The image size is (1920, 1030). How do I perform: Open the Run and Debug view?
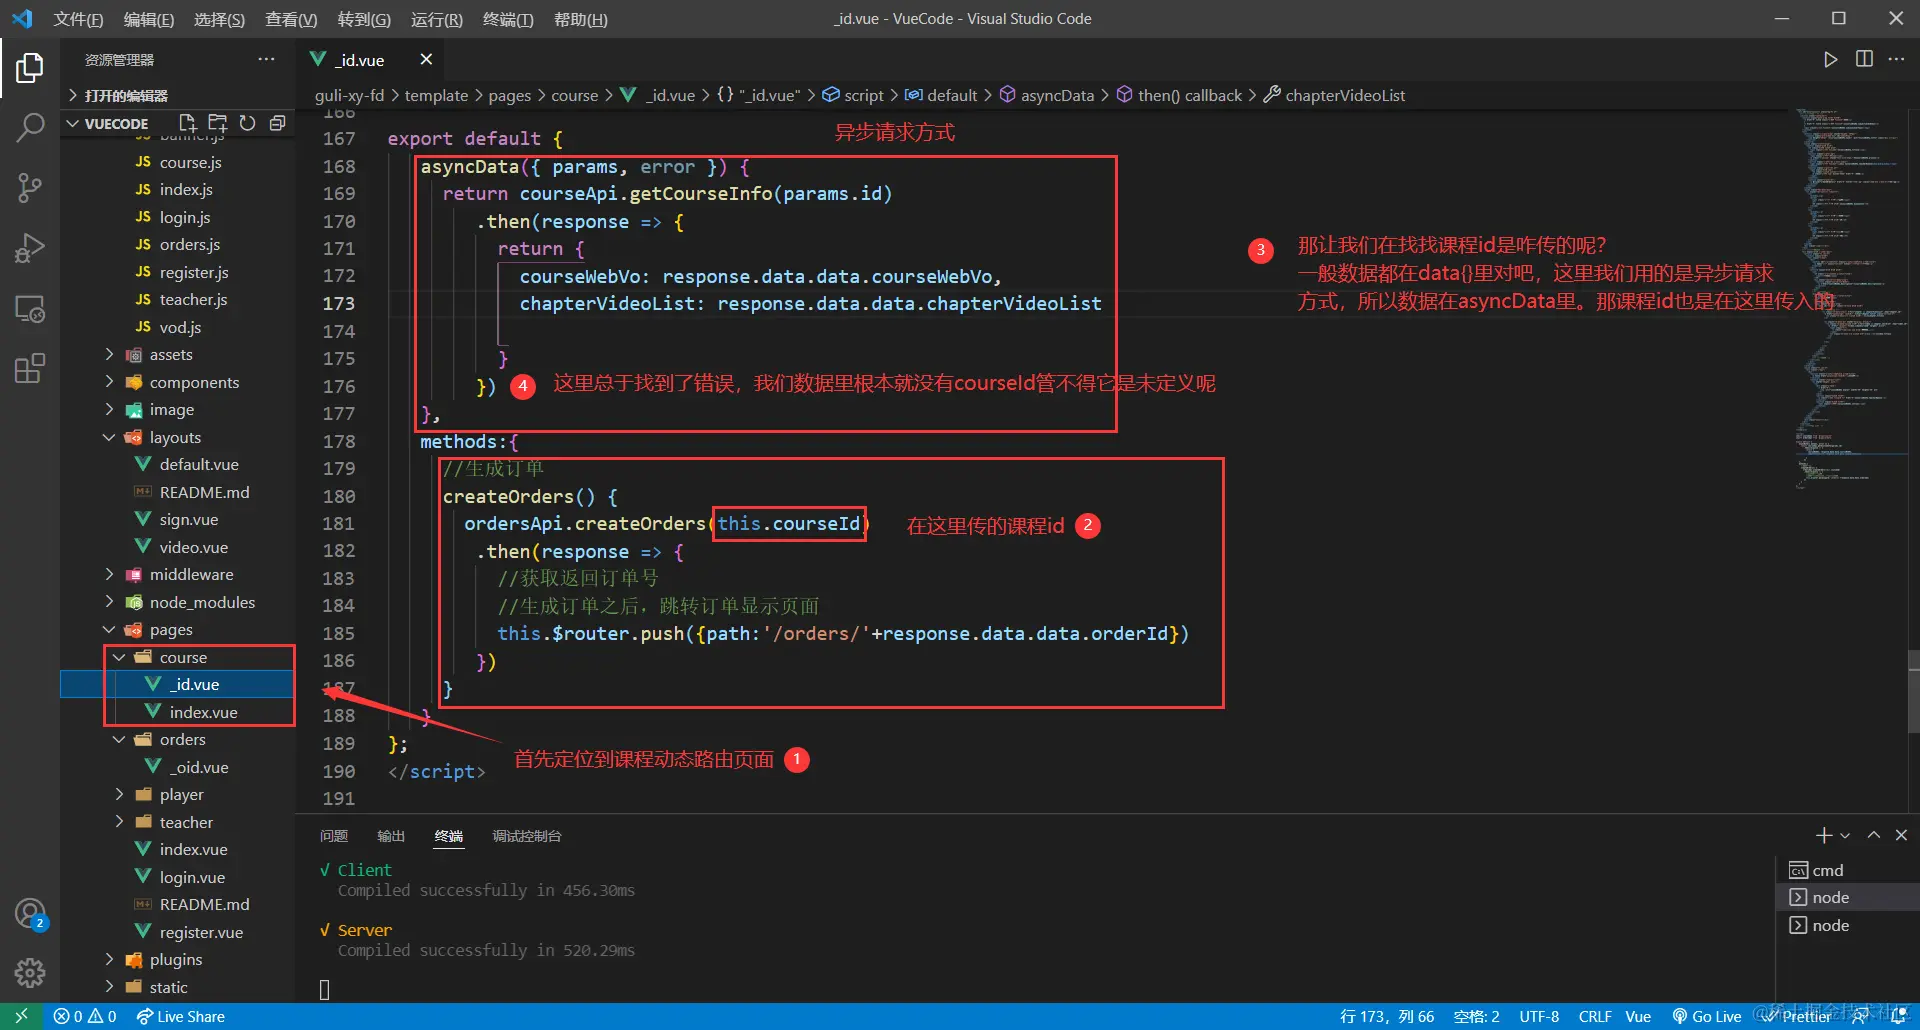click(x=30, y=248)
